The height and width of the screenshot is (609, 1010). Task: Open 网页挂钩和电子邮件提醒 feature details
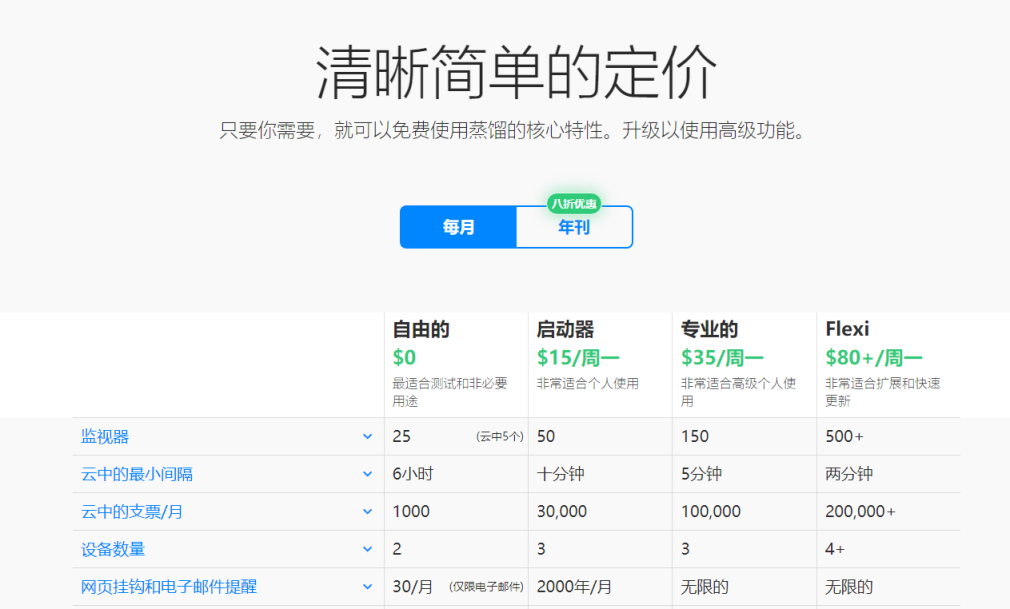(169, 587)
